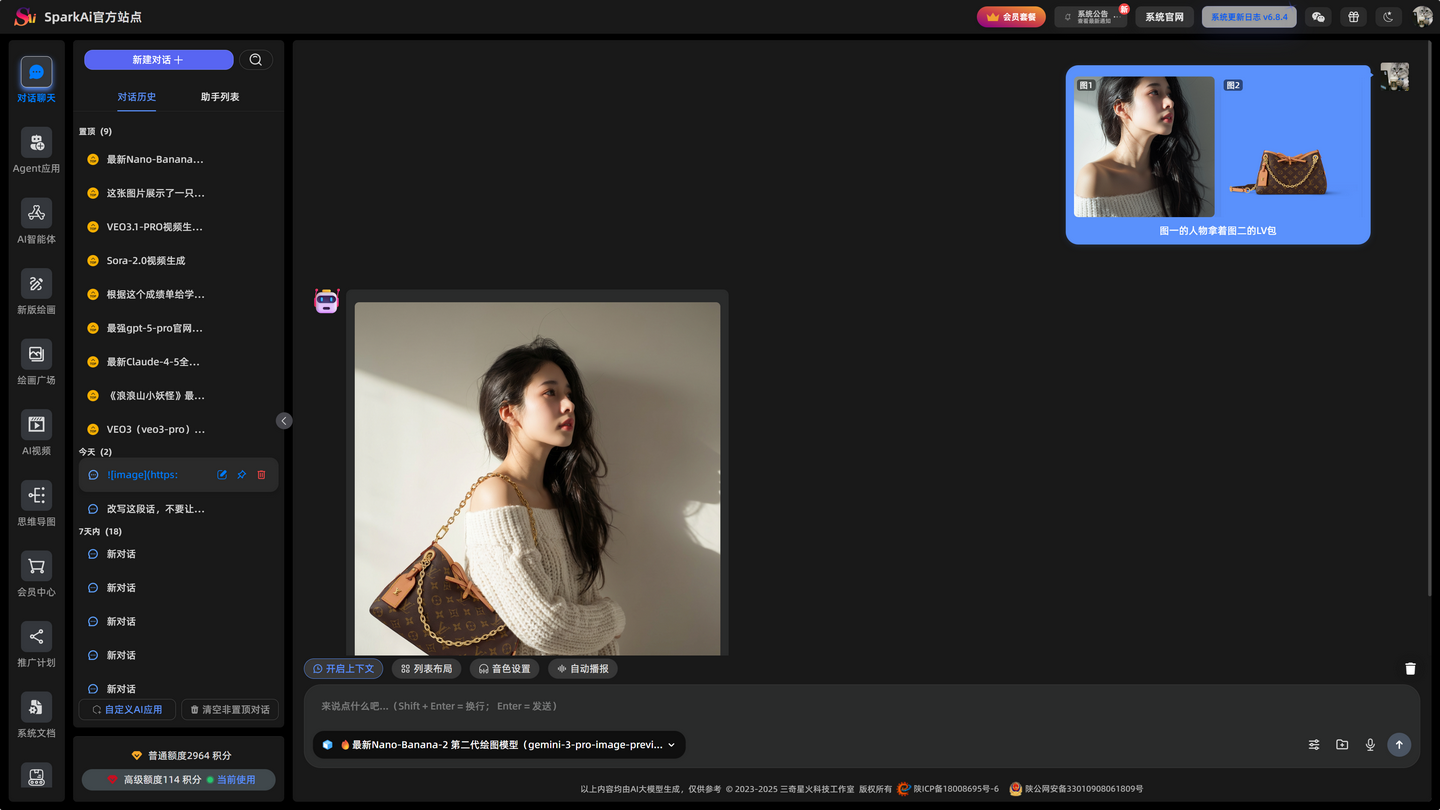Open 系统文档 in the sidebar
This screenshot has height=810, width=1440.
point(36,716)
